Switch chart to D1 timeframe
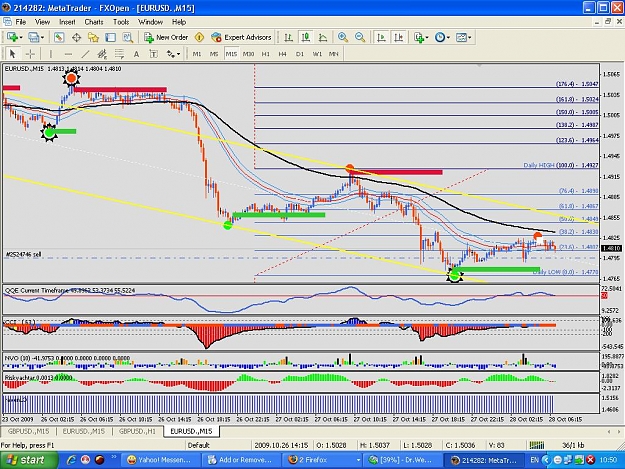Image resolution: width=625 pixels, height=469 pixels. [300, 54]
